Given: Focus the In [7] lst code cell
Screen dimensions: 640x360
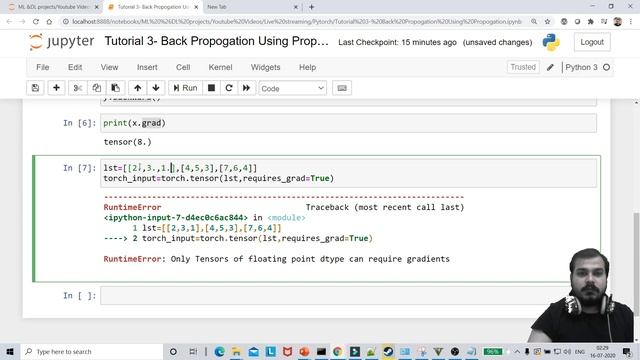Looking at the screenshot, I should tap(348, 173).
